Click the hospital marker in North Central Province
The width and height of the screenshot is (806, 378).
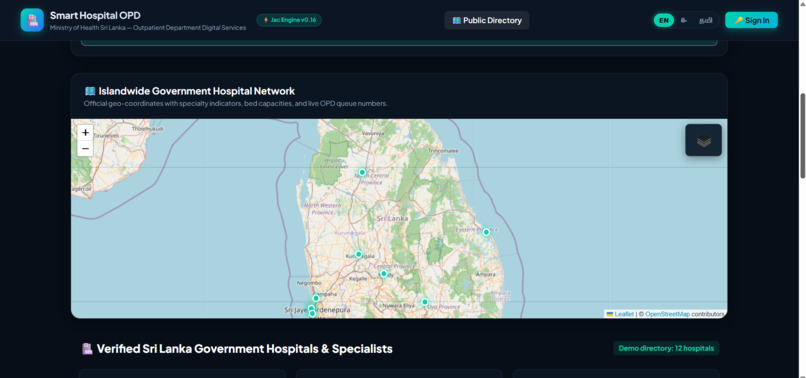pos(362,172)
